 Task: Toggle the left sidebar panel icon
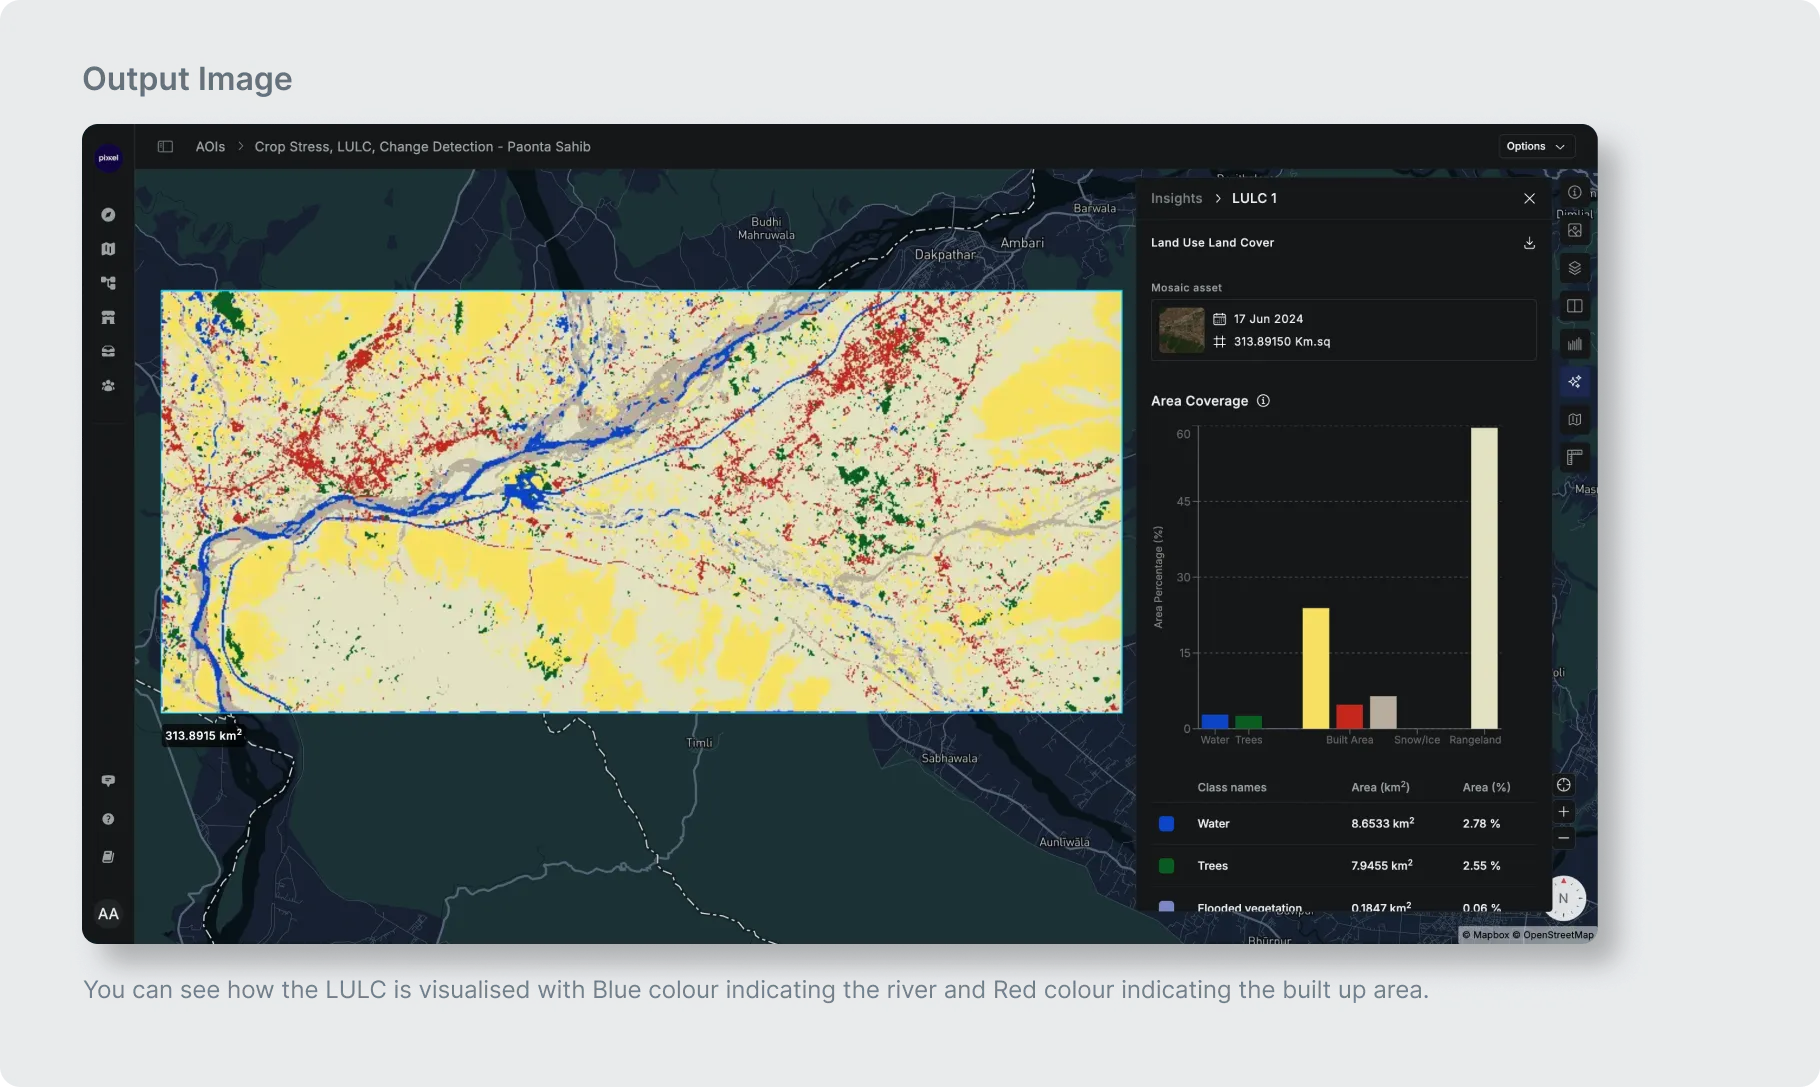click(x=166, y=147)
